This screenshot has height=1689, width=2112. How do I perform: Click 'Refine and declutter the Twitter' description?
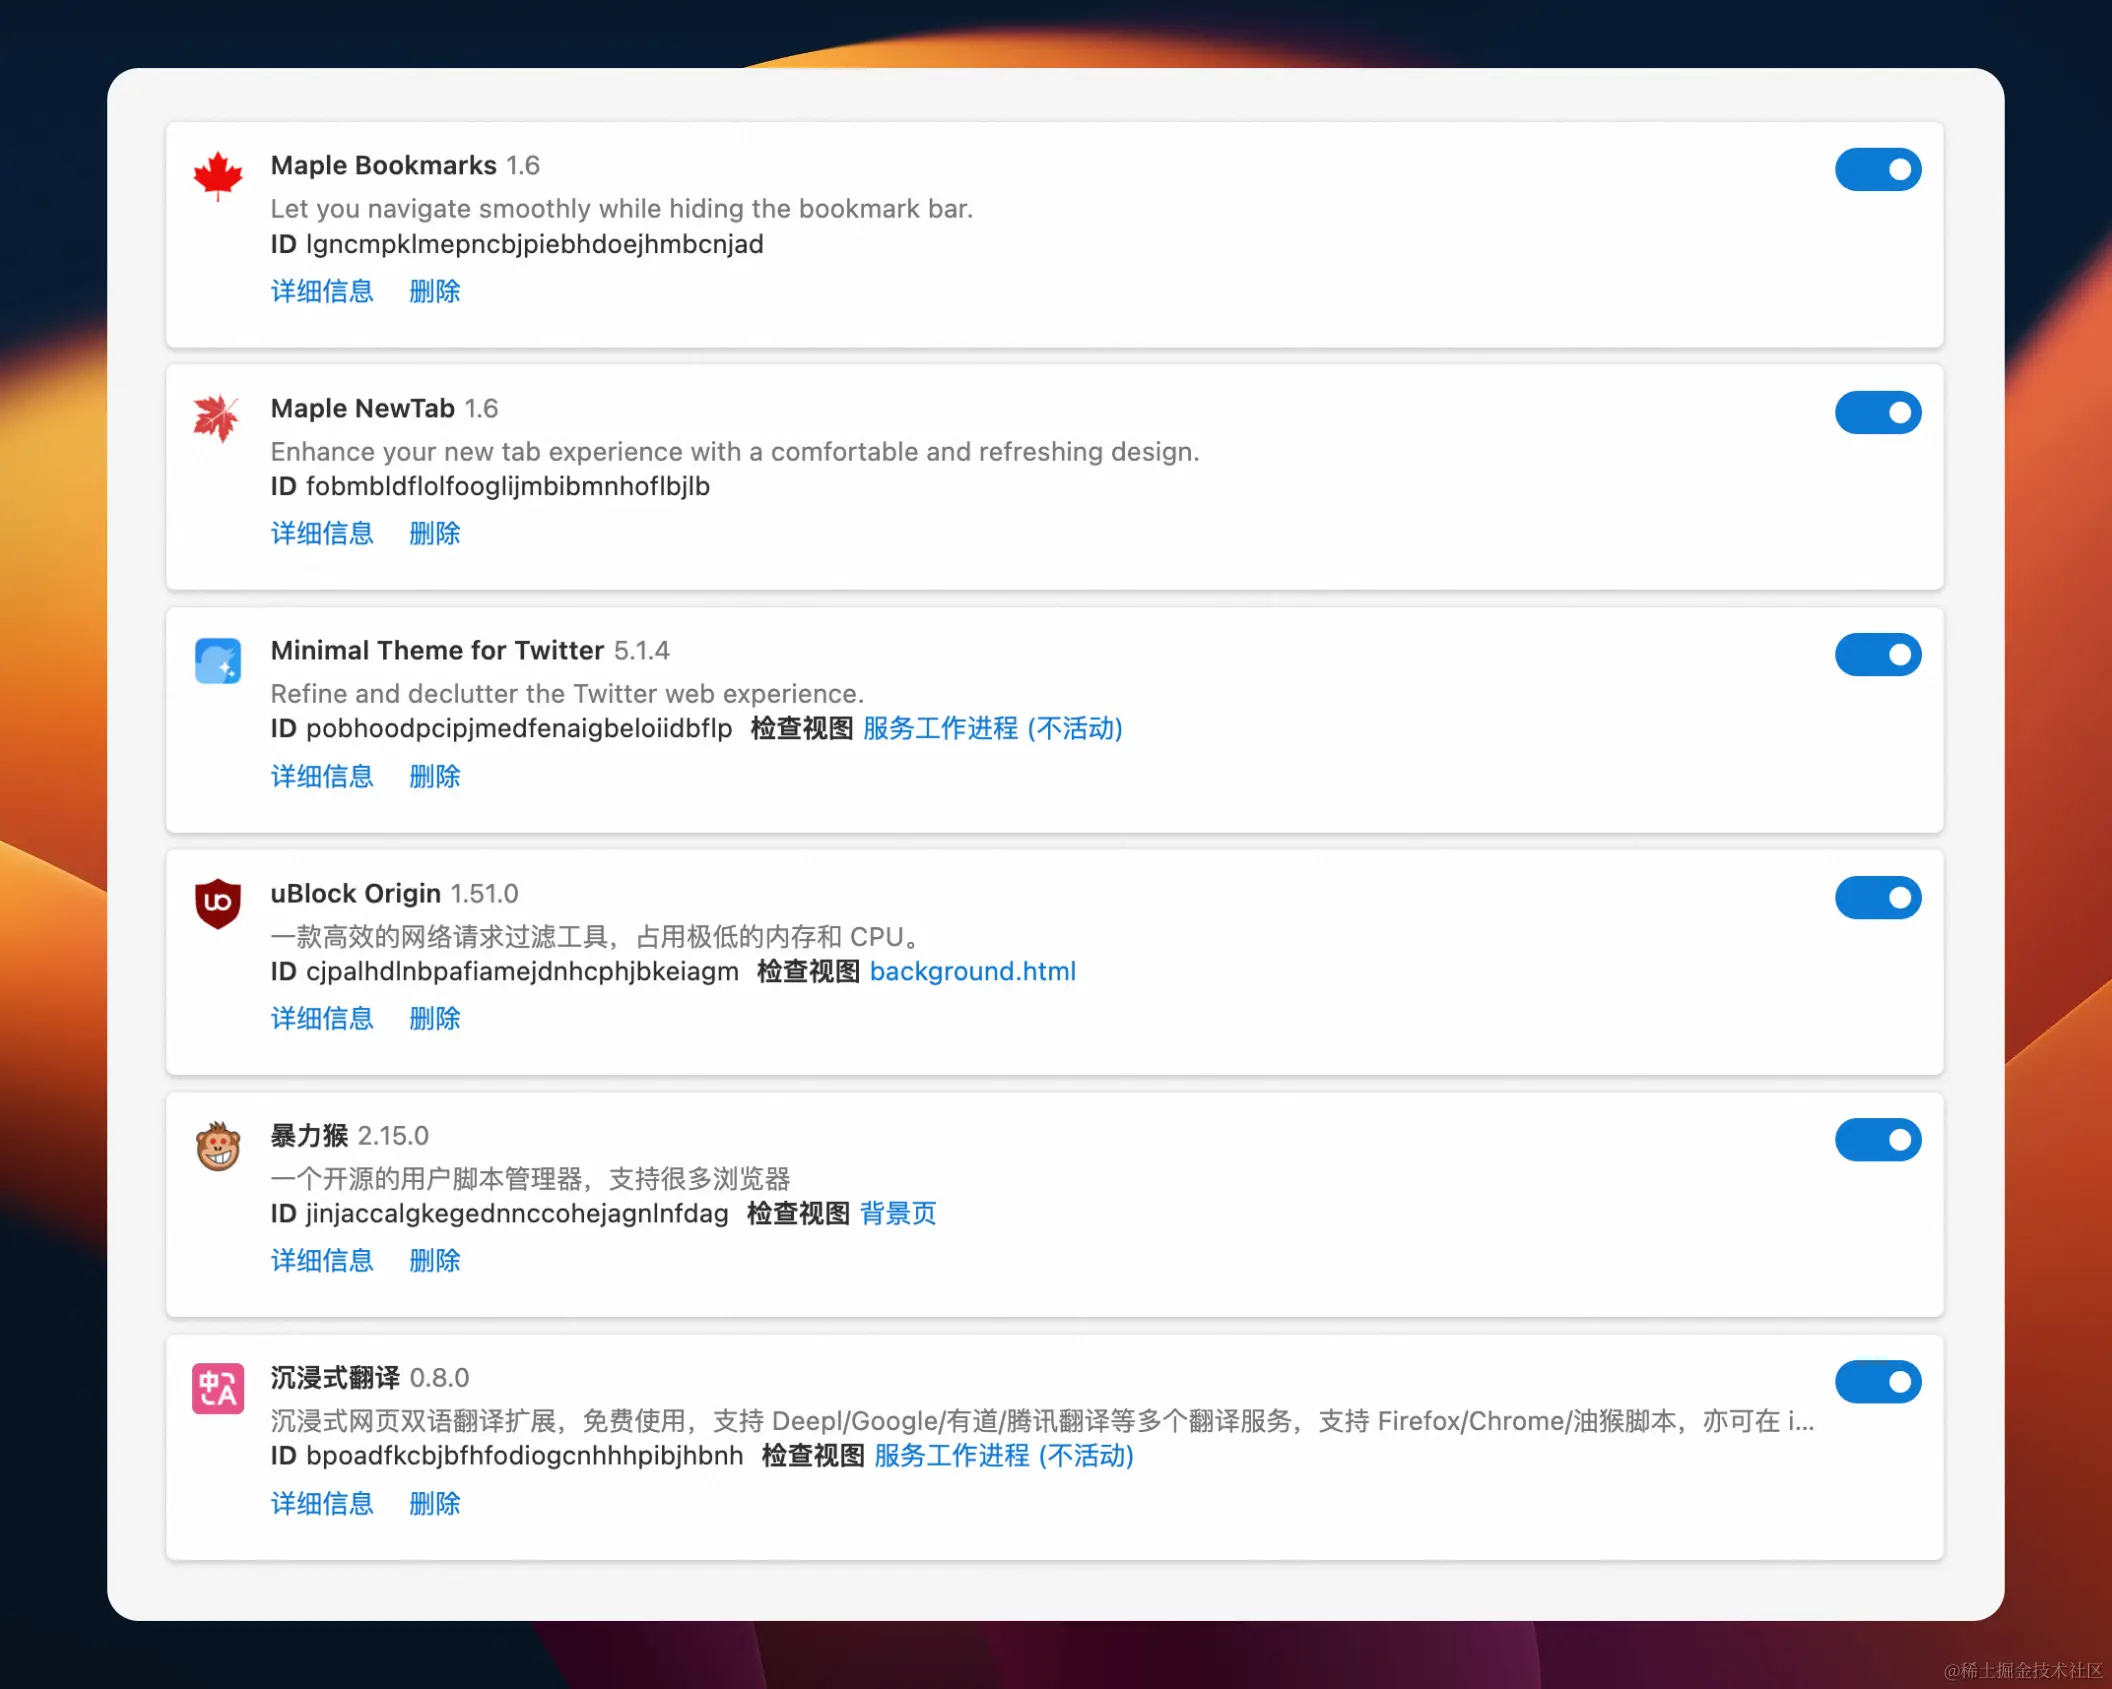567,693
